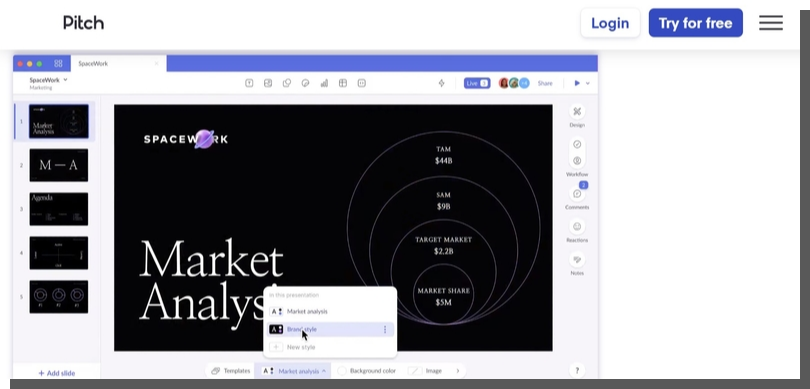The width and height of the screenshot is (810, 389).
Task: Open the Design panel icon
Action: (x=577, y=112)
